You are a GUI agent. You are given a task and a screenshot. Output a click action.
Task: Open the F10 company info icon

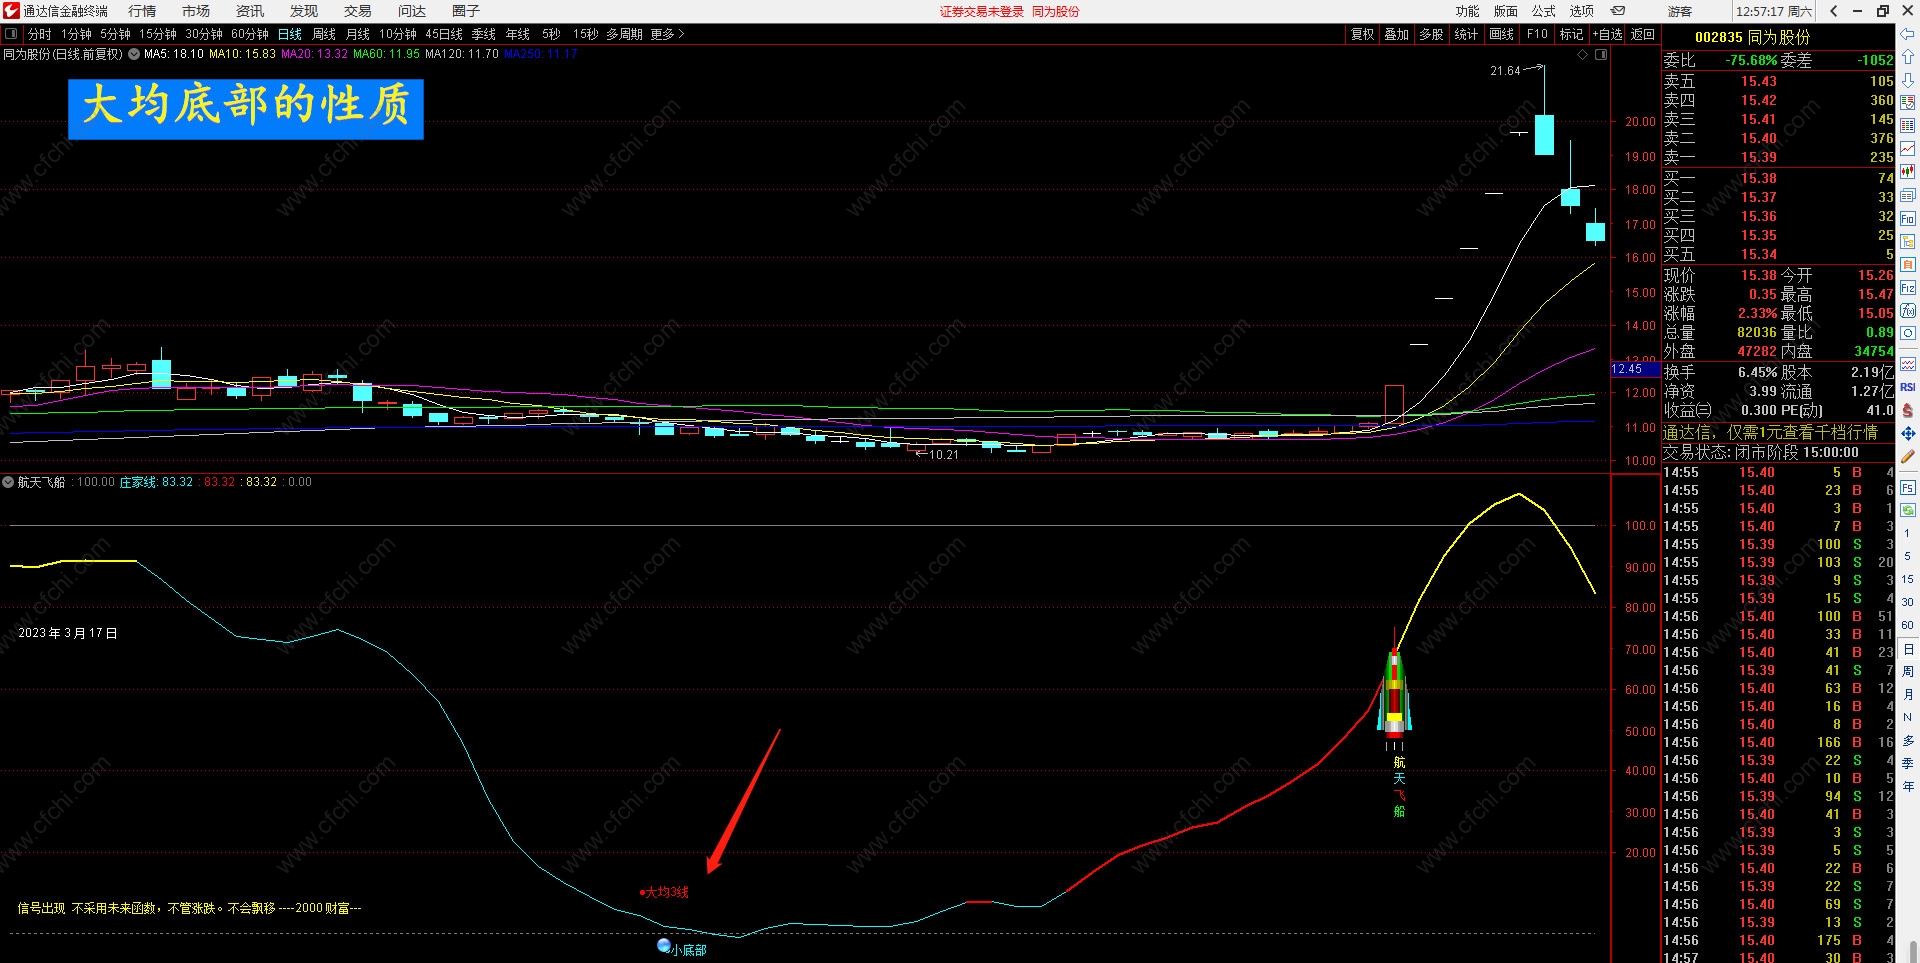(1908, 218)
